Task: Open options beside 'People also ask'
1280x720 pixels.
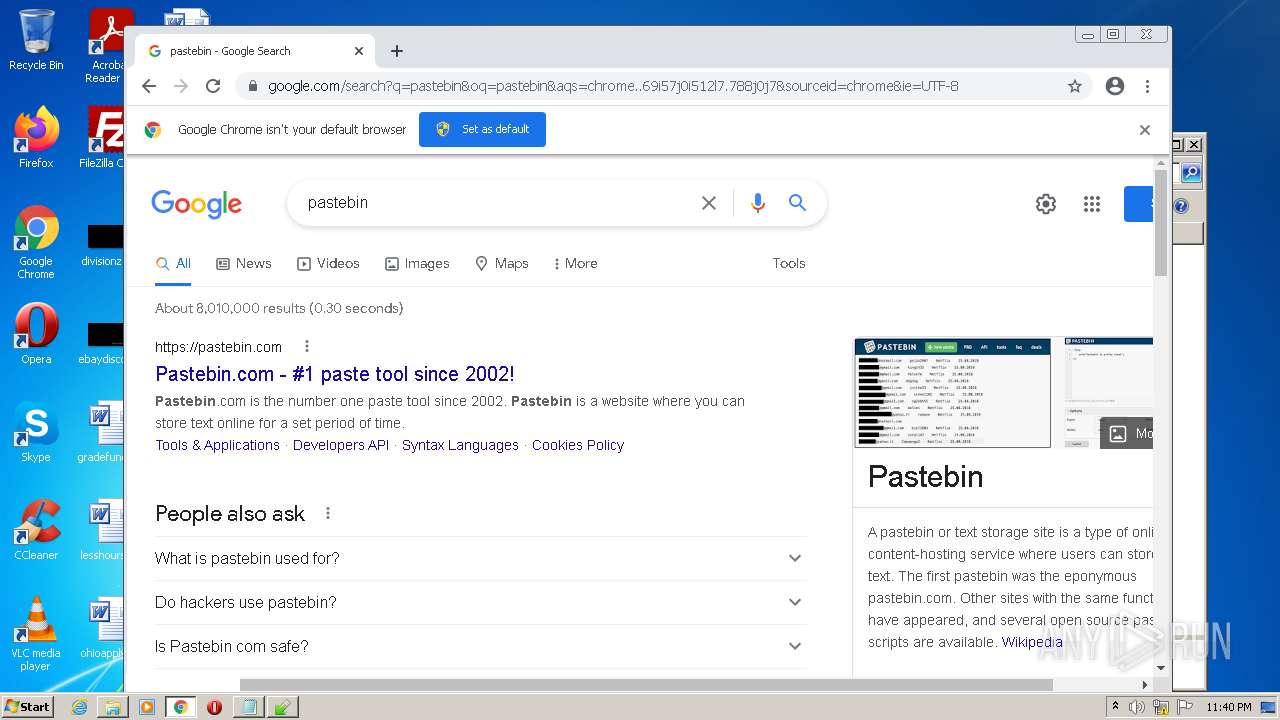Action: (x=327, y=514)
